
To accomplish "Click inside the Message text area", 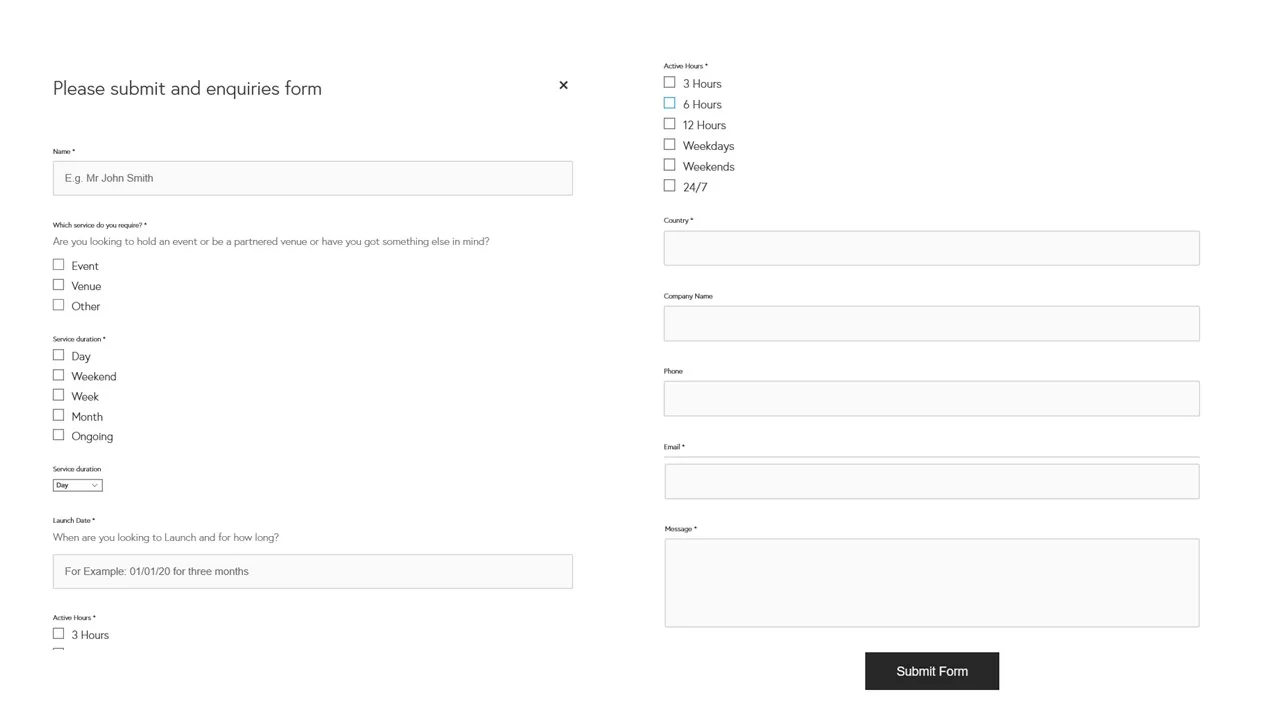I will coord(931,582).
